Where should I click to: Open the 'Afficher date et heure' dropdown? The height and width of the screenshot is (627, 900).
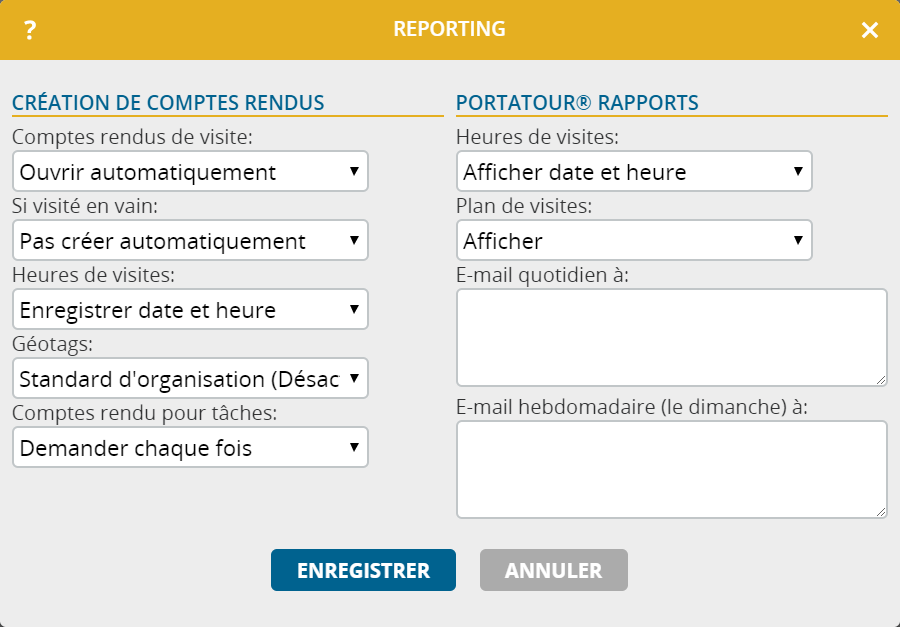[634, 171]
